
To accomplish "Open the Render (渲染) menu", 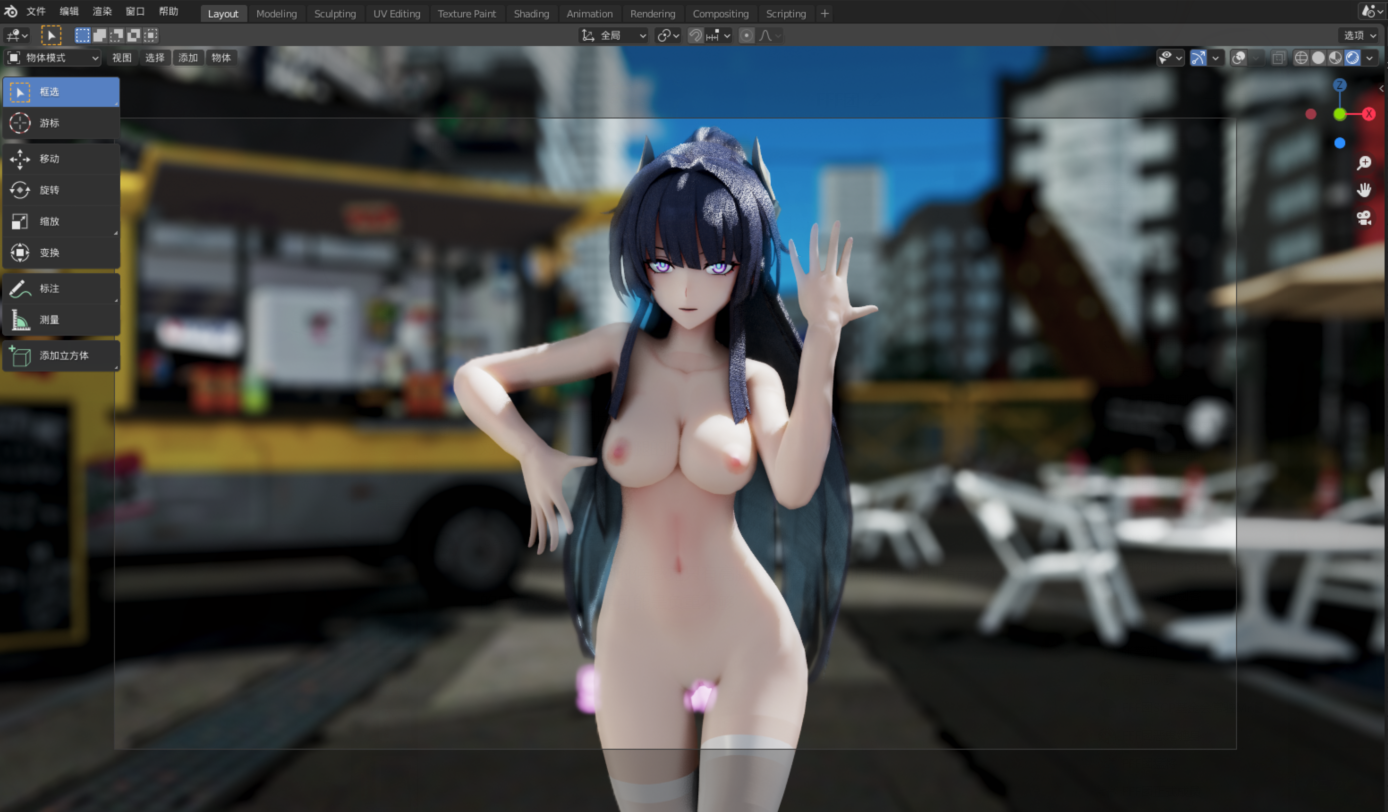I will point(102,12).
